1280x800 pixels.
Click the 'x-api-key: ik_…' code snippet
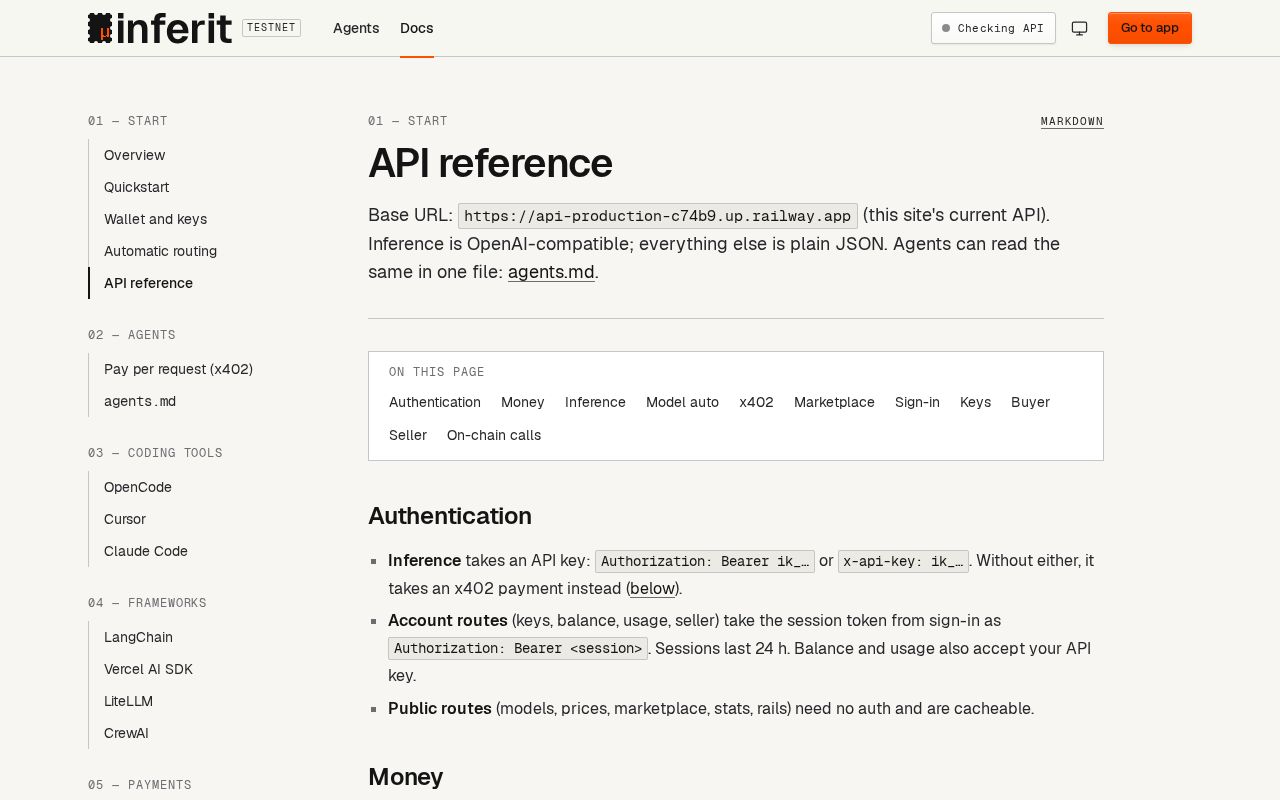903,561
